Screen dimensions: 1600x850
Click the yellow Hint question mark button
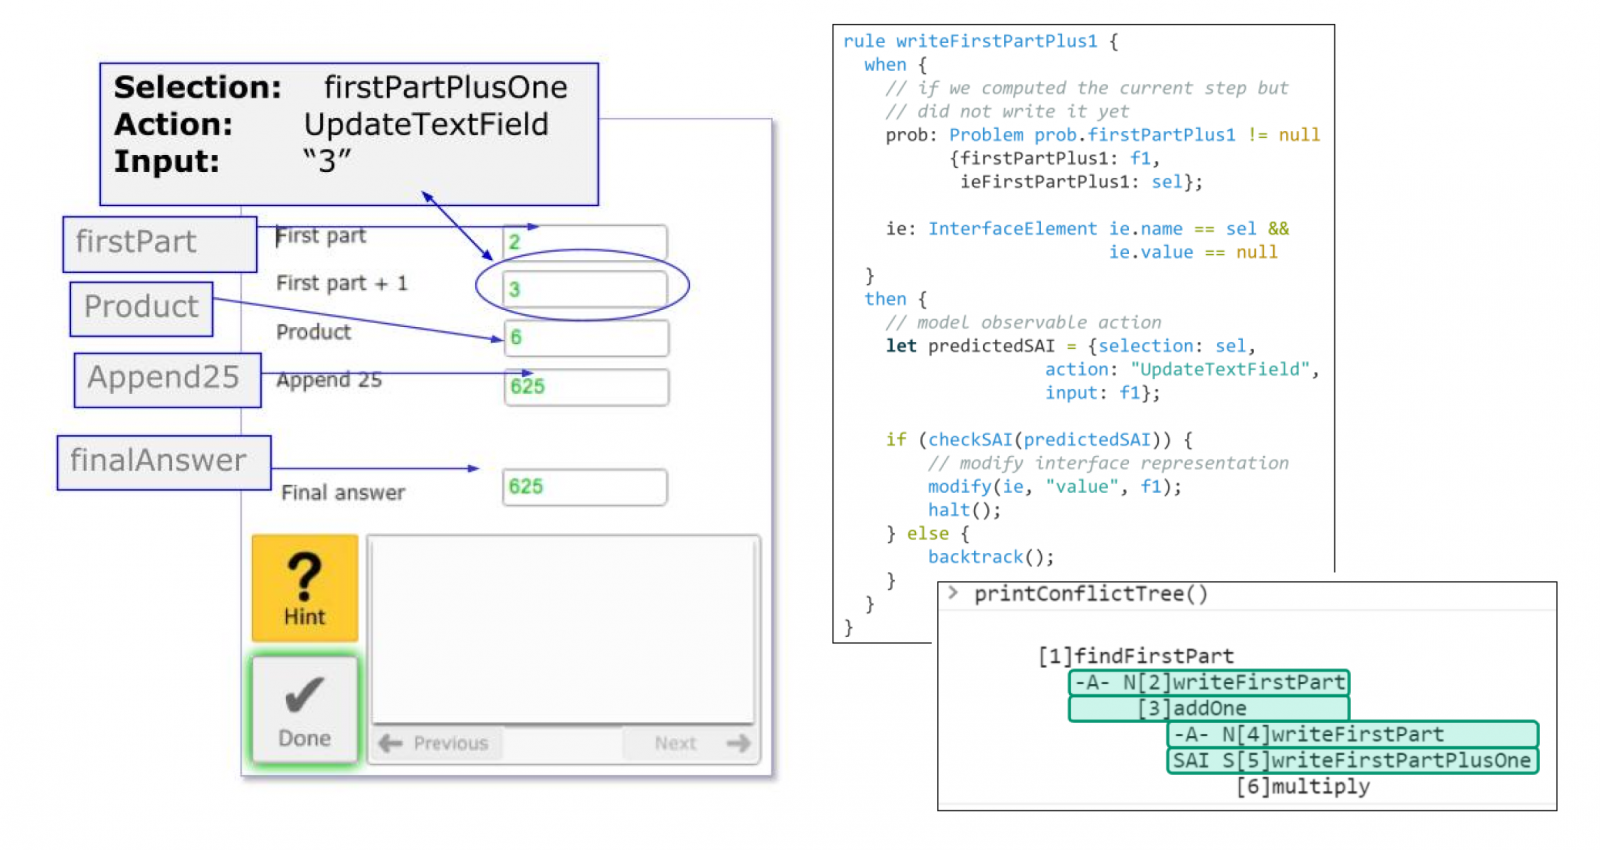(305, 588)
